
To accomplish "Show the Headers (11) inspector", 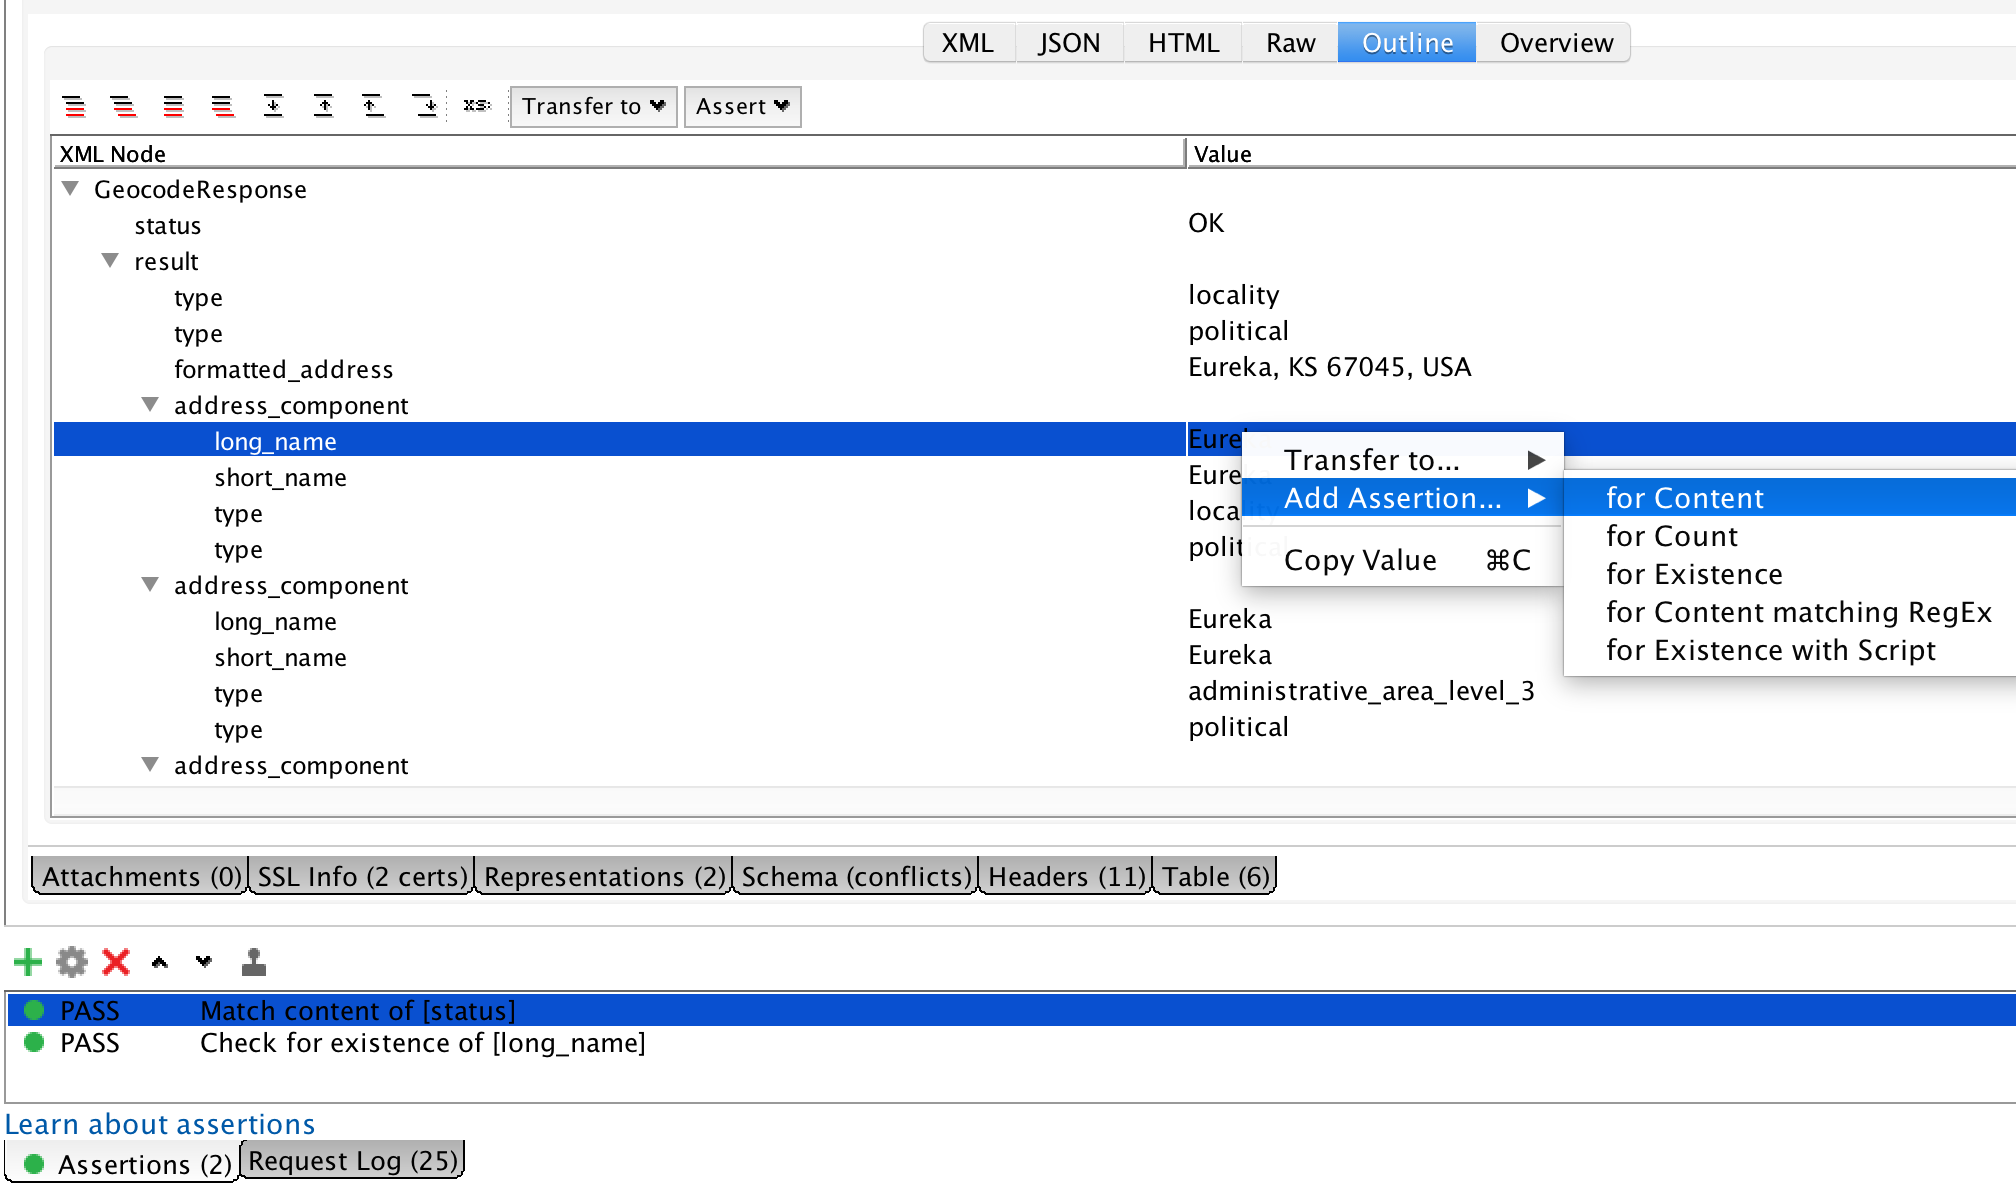I will tap(1063, 876).
